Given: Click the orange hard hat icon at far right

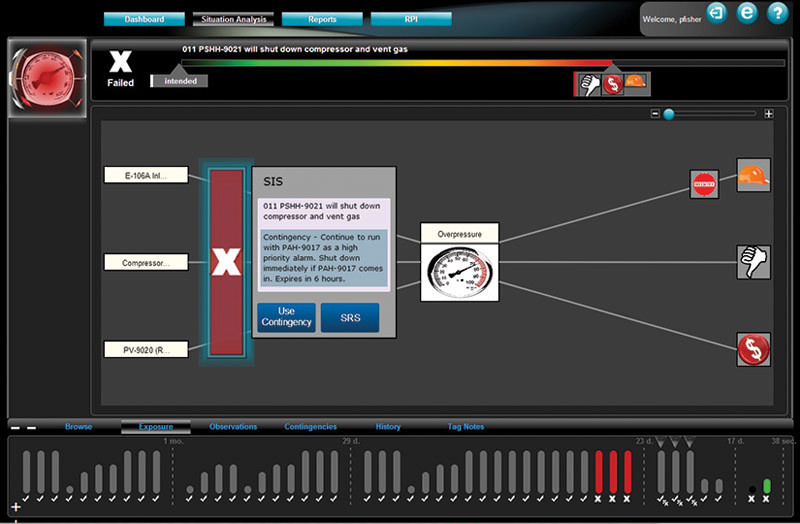Looking at the screenshot, I should (x=753, y=175).
